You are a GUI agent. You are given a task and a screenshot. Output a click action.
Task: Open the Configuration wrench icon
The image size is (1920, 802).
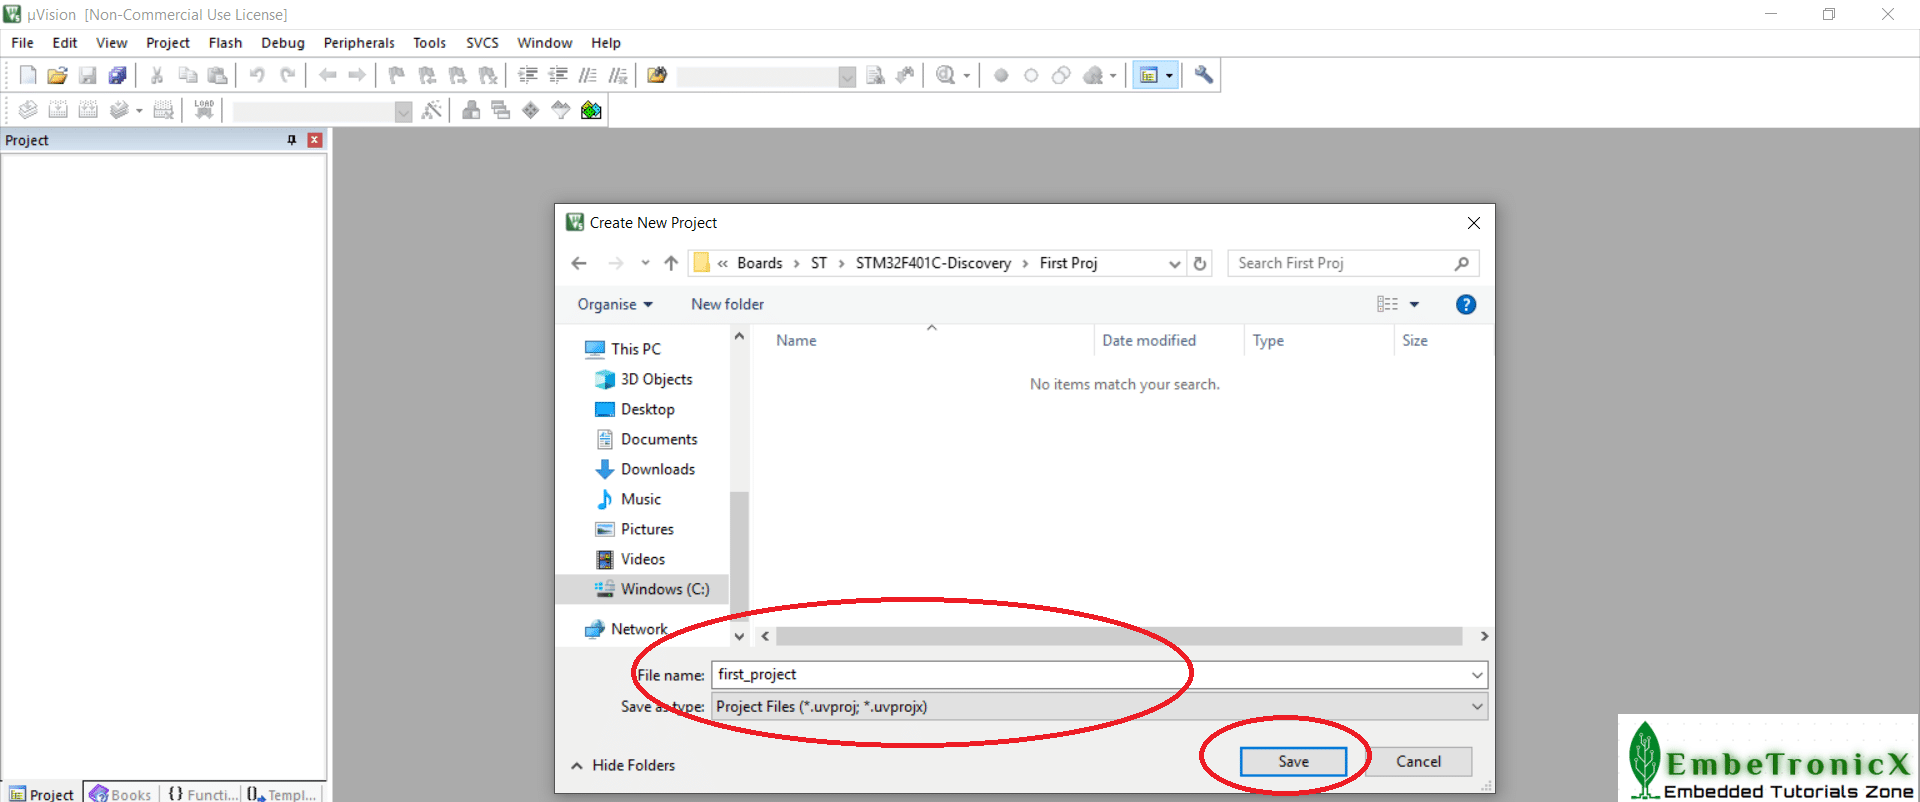[x=1204, y=75]
